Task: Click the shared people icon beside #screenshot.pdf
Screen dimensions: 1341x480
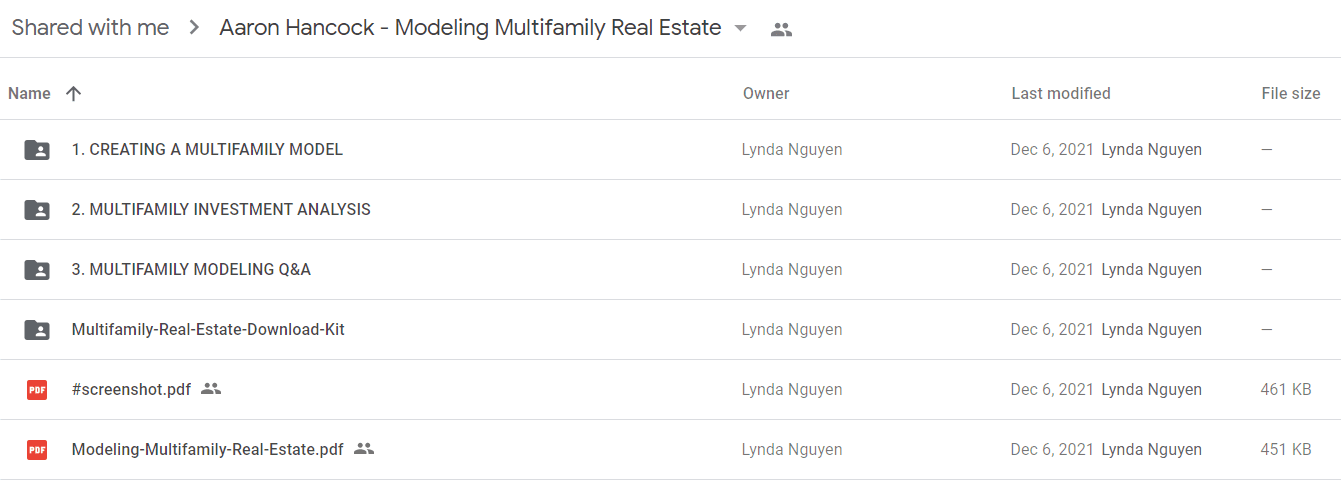Action: point(211,389)
